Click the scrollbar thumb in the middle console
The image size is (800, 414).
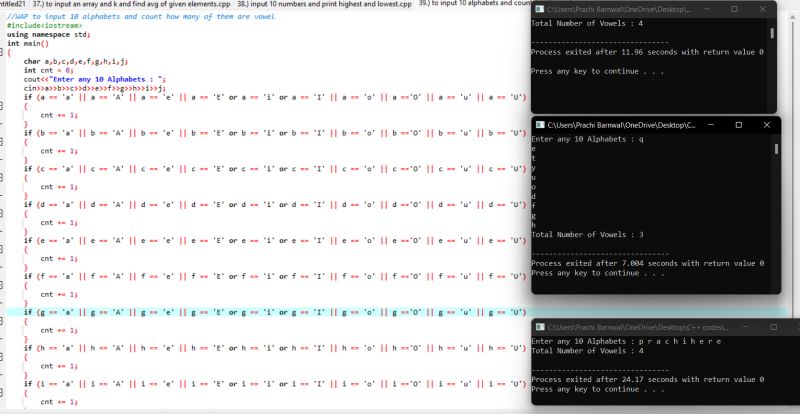click(x=776, y=149)
